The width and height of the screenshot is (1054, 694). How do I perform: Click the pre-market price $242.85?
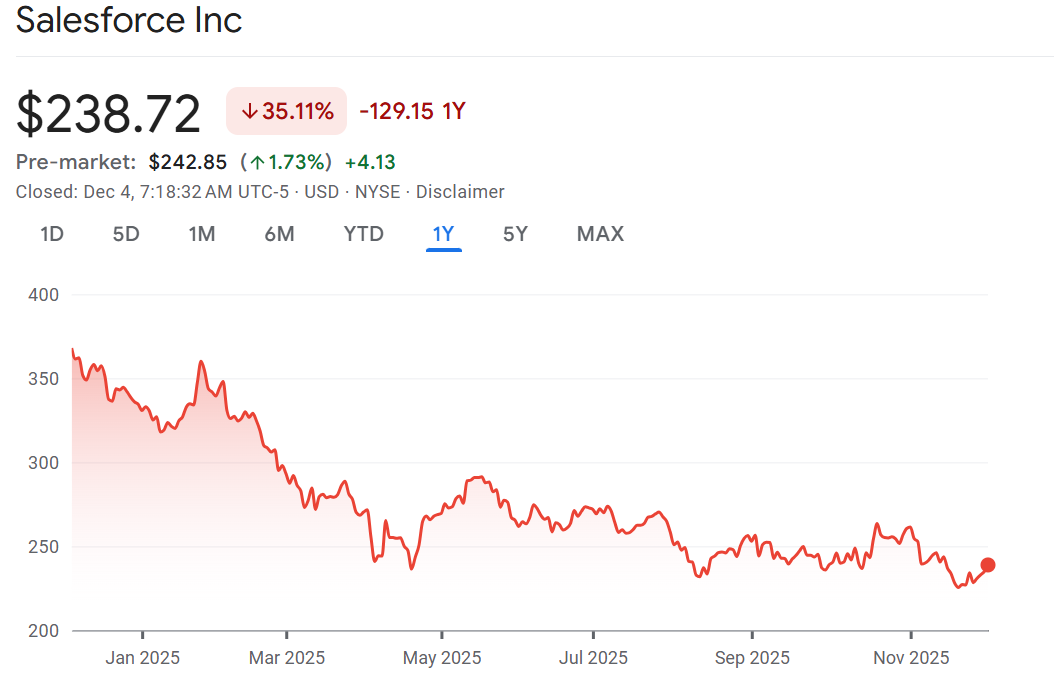[188, 162]
